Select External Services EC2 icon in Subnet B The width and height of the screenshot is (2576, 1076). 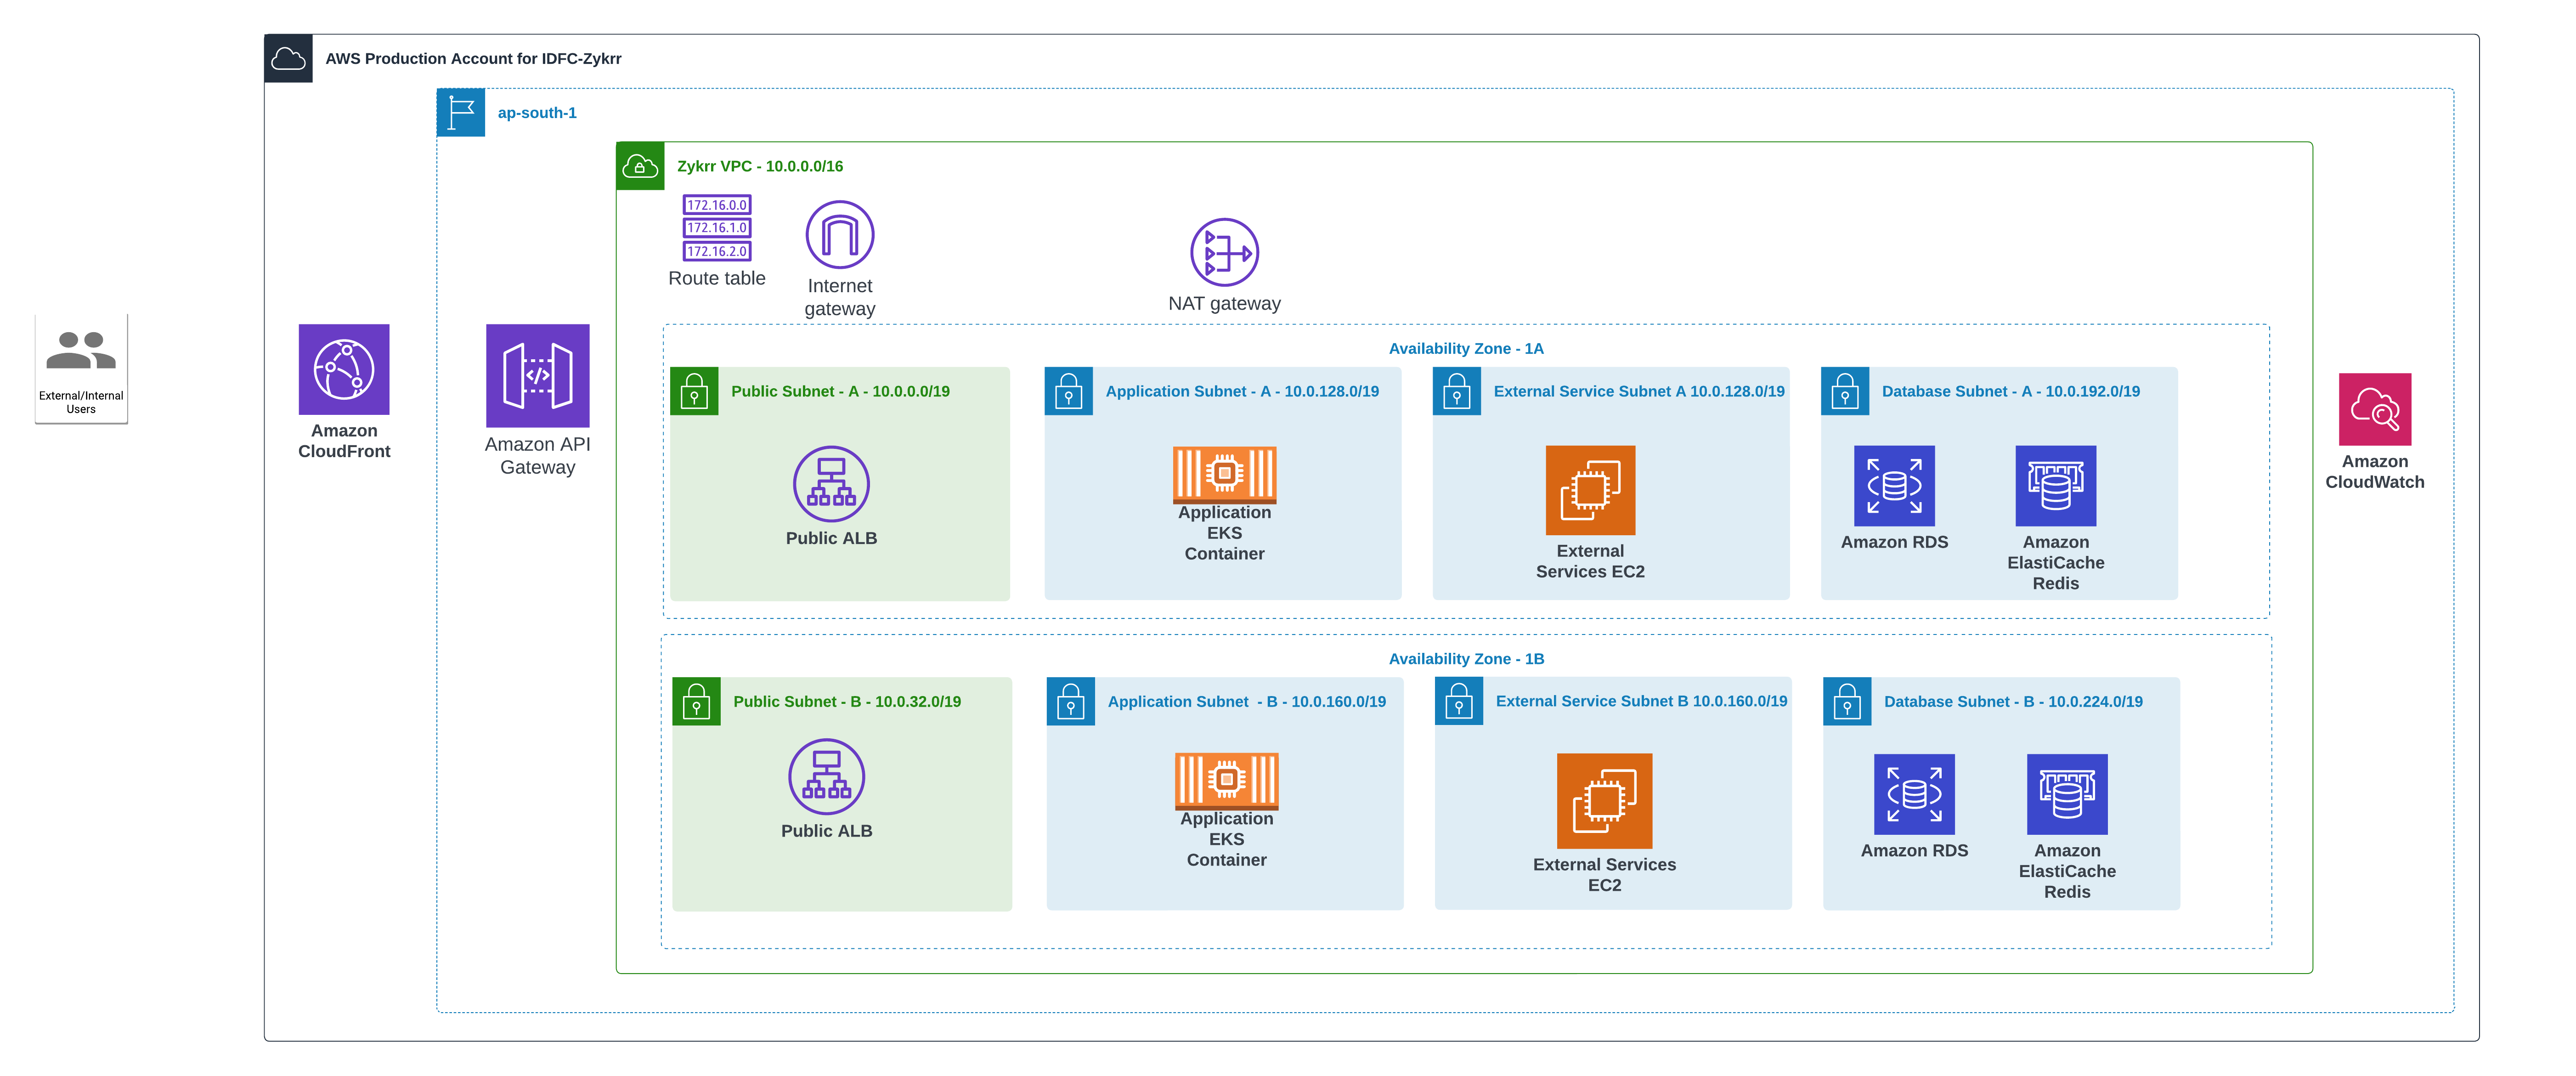coord(1604,801)
